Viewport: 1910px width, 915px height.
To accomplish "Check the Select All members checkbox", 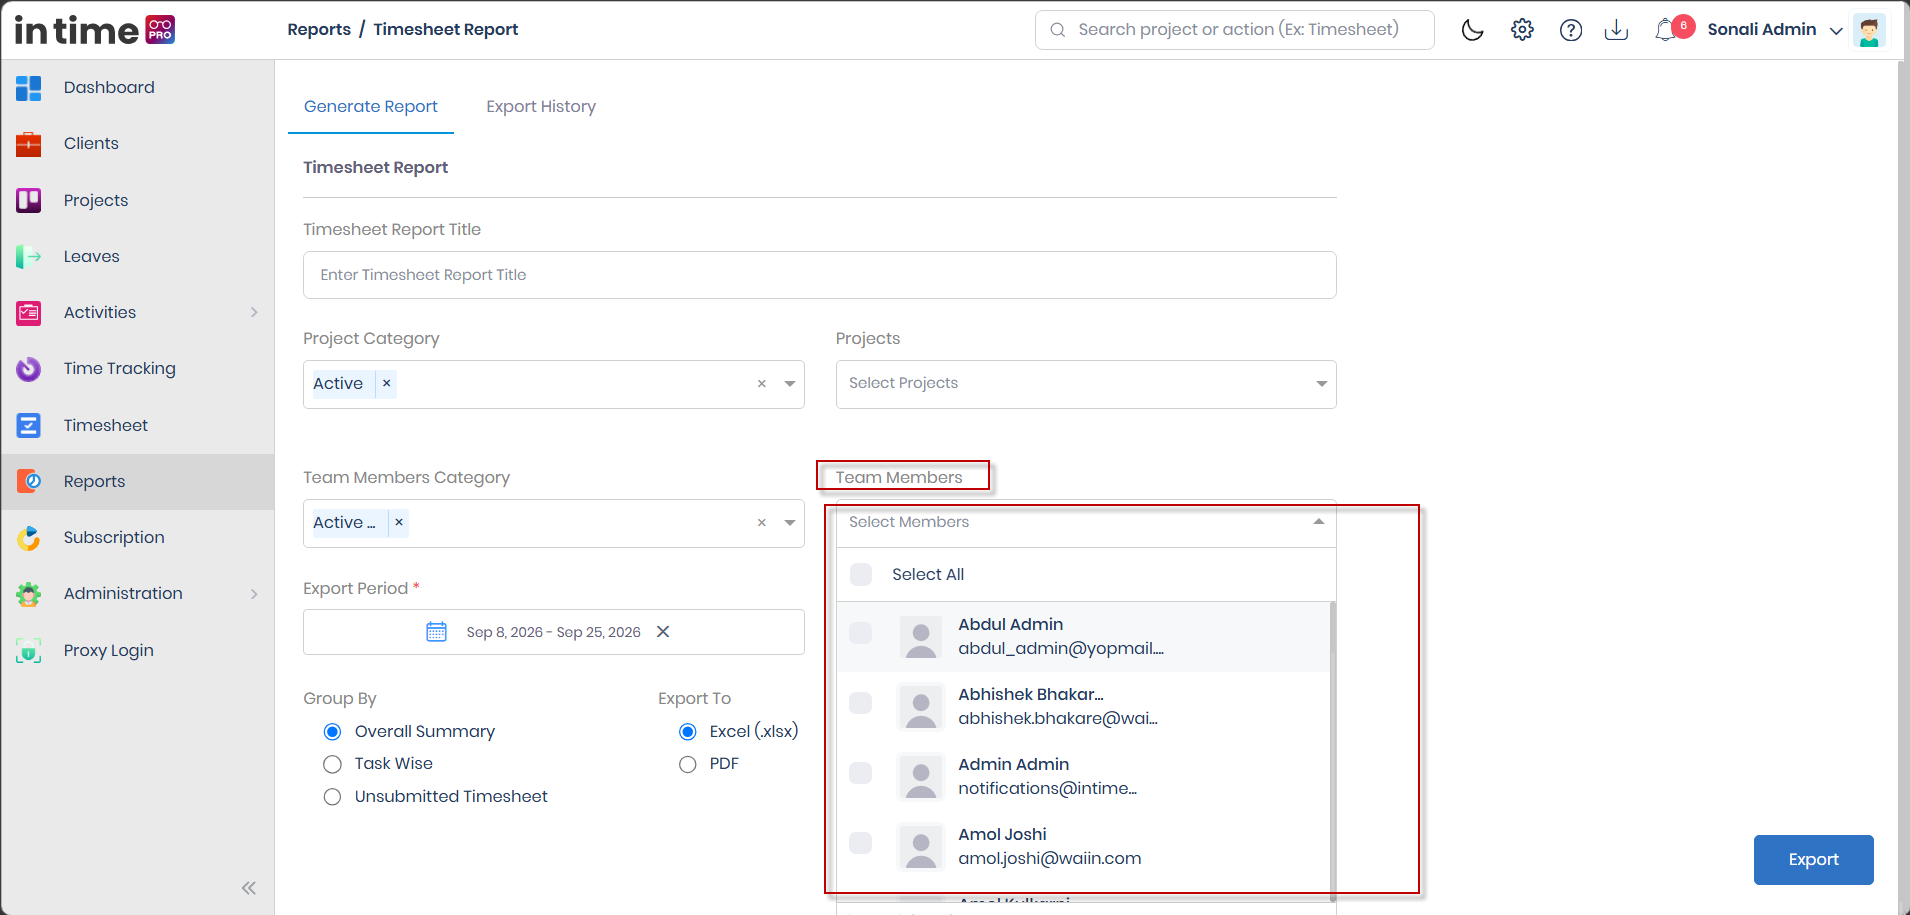I will pyautogui.click(x=861, y=574).
